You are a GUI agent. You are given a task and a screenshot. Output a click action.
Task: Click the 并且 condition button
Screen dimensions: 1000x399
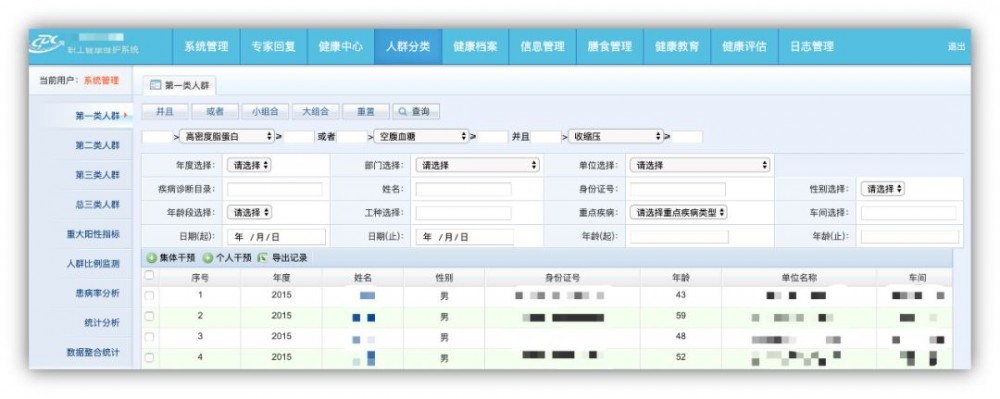point(165,112)
